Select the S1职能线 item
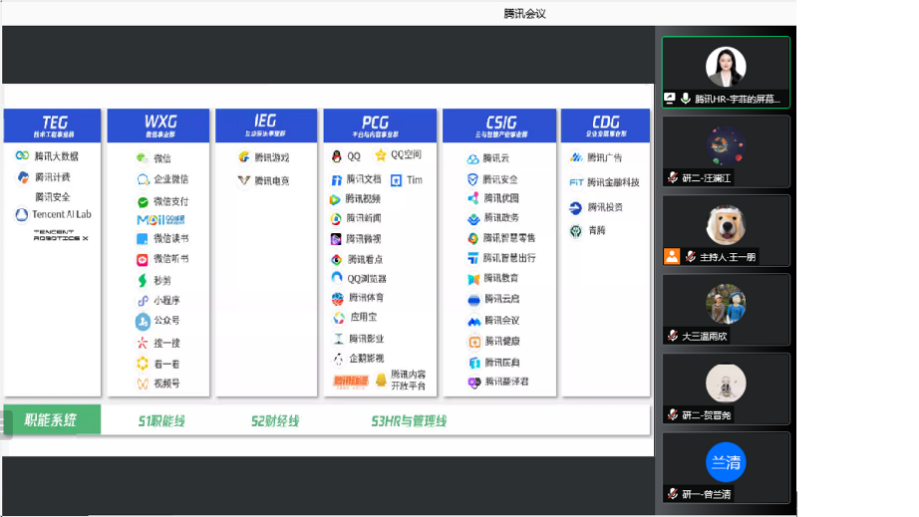Viewport: 919px width, 517px height. coord(162,421)
